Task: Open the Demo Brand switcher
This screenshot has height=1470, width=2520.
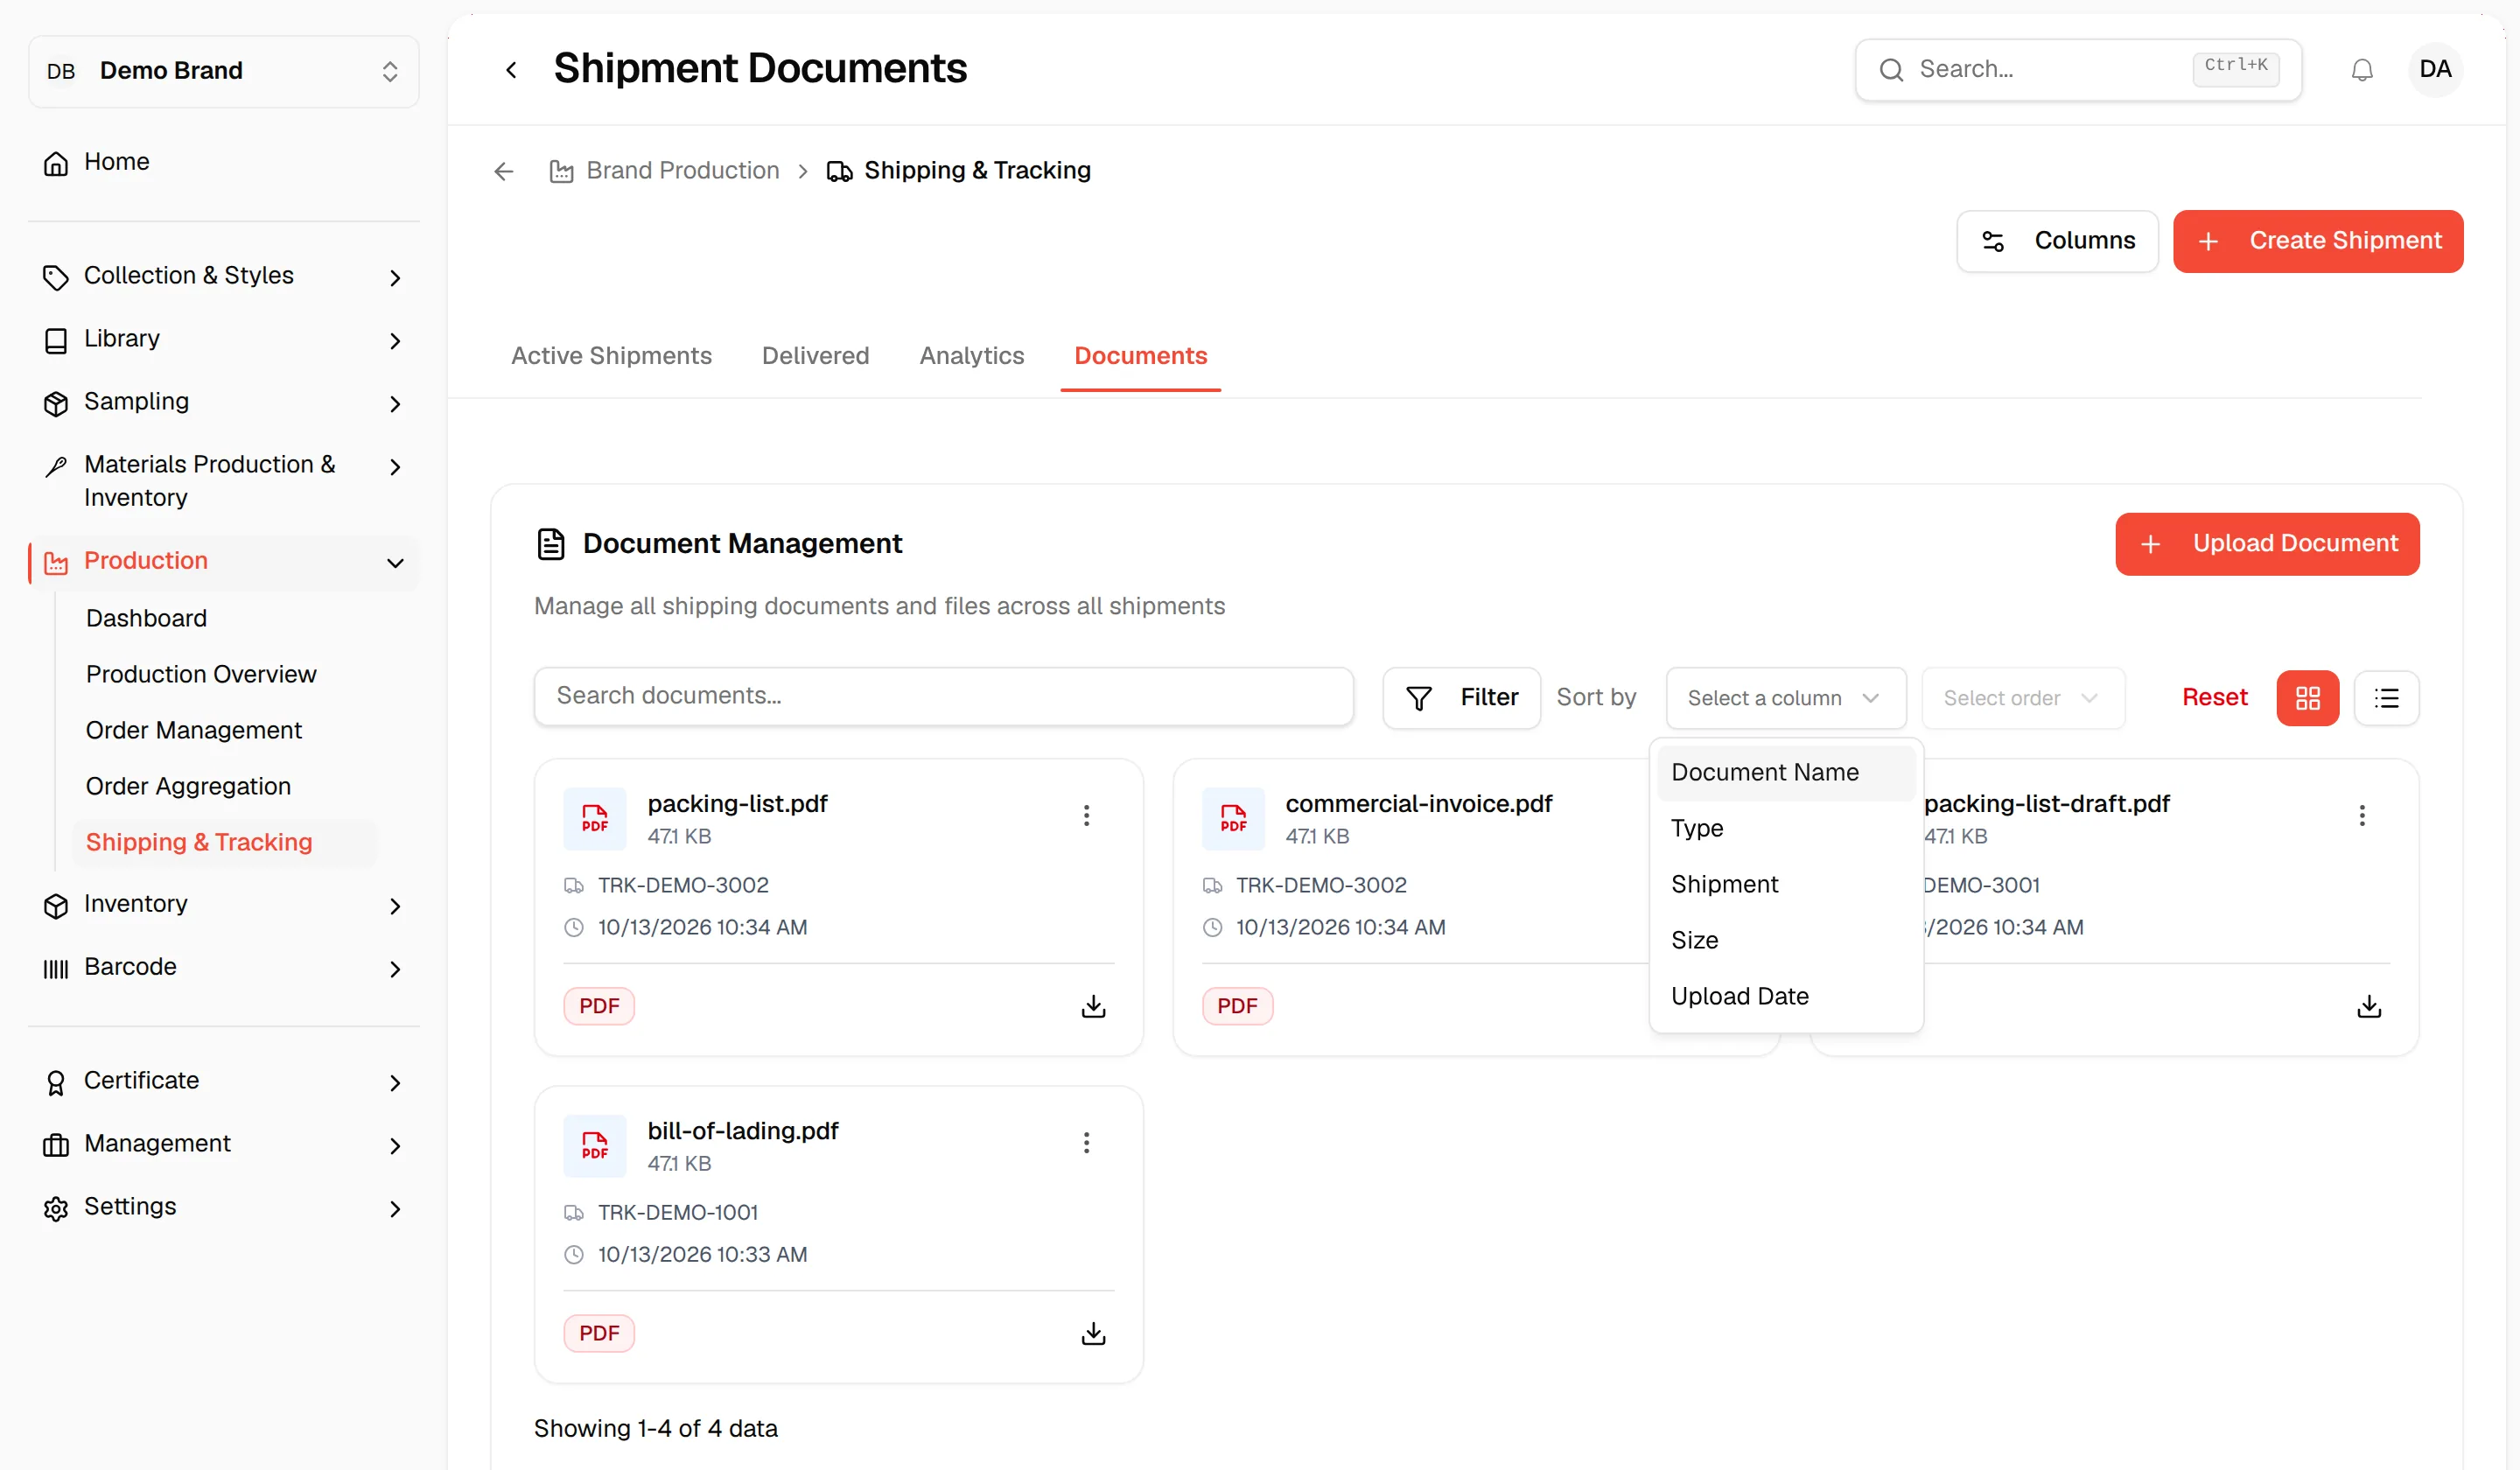Action: tap(224, 71)
